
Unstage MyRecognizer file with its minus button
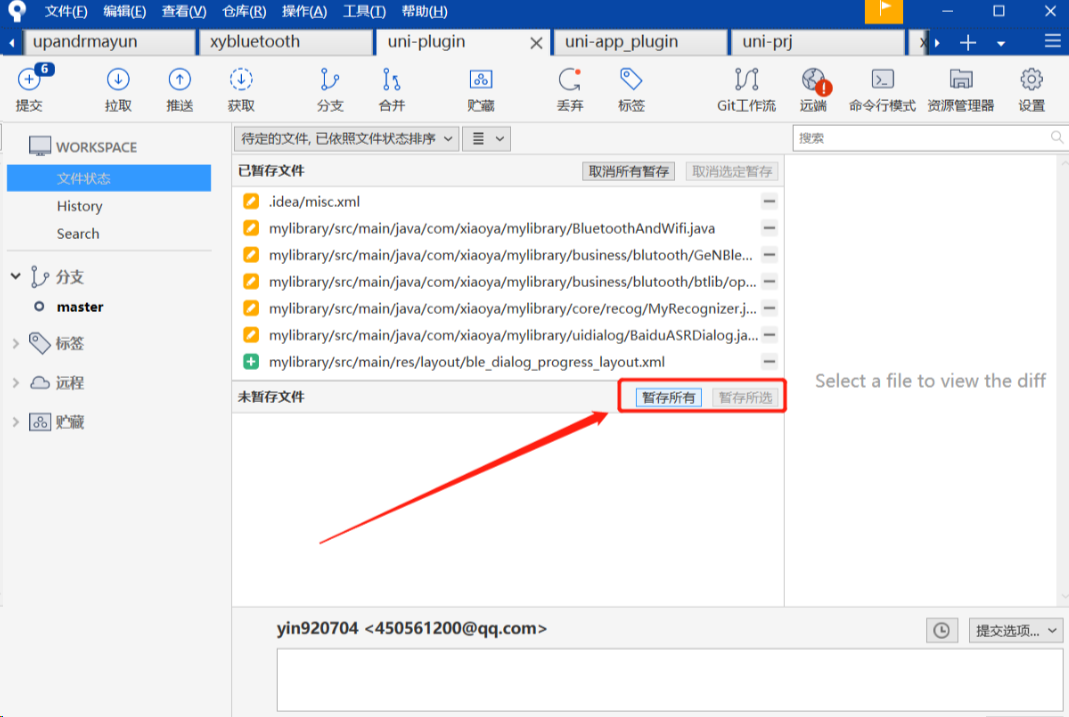769,308
